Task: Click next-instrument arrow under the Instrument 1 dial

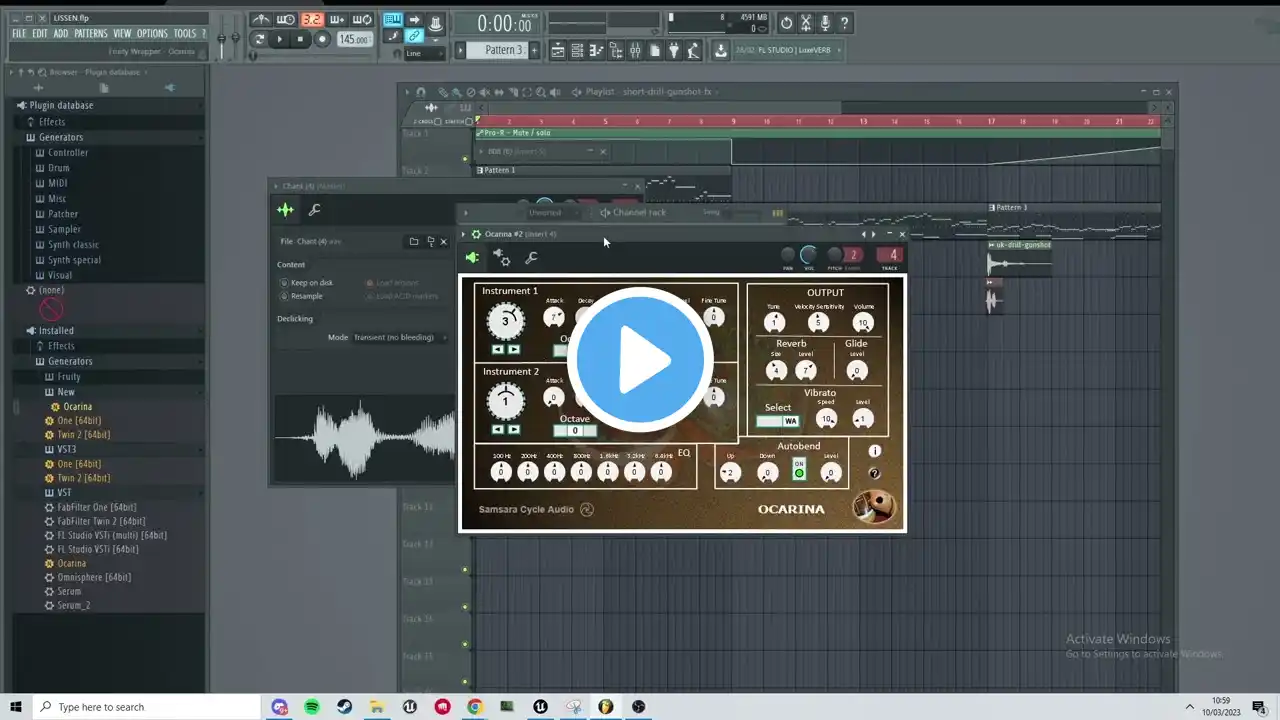Action: coord(514,349)
